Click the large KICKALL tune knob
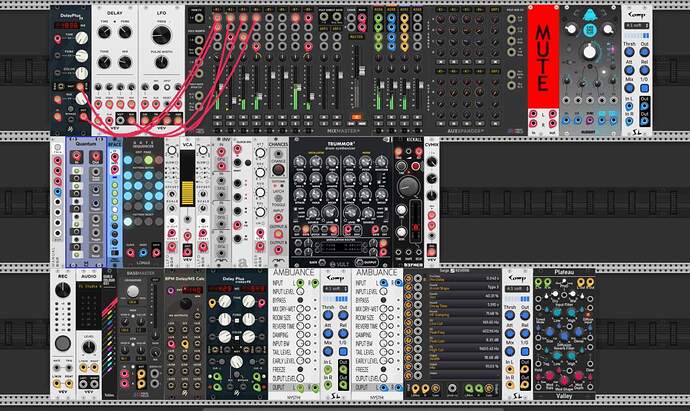 407,187
